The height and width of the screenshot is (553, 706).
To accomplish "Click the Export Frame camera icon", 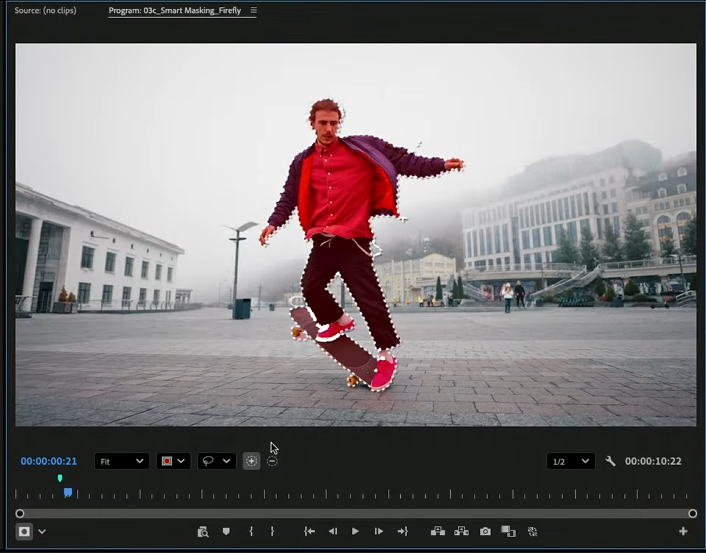I will pyautogui.click(x=485, y=532).
